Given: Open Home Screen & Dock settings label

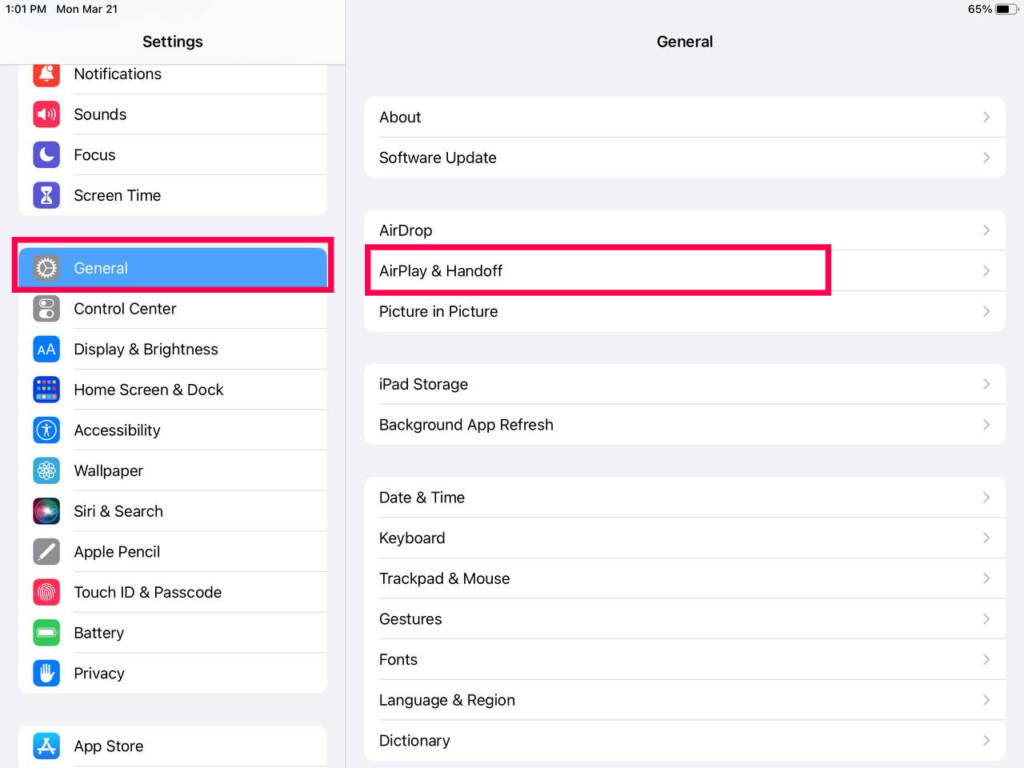Looking at the screenshot, I should 148,390.
